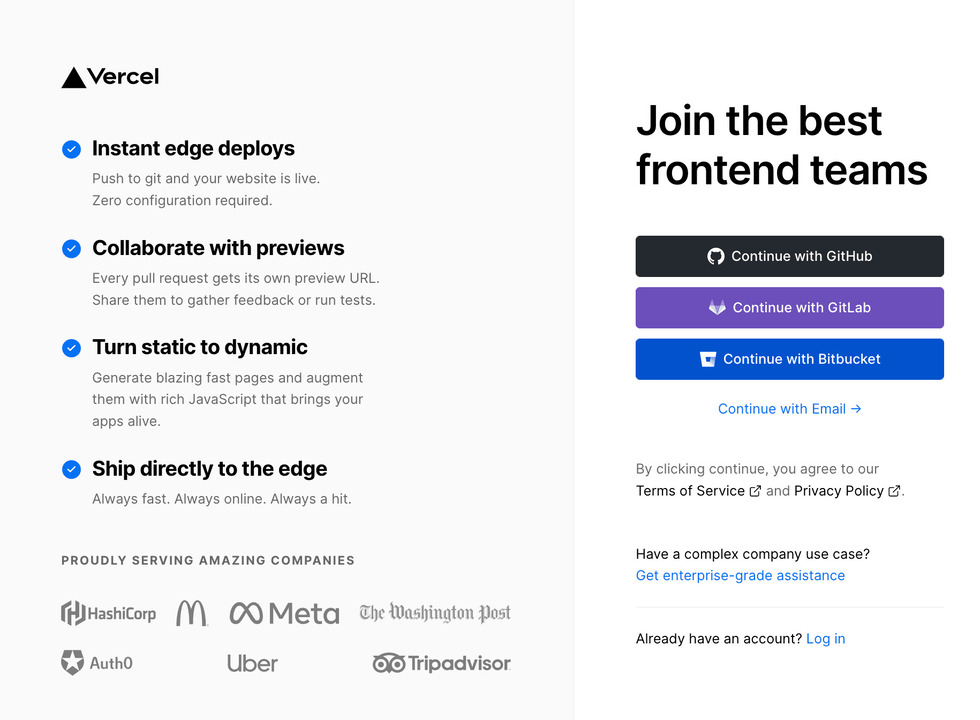Image resolution: width=980 pixels, height=720 pixels.
Task: Continue with GitHub button
Action: [x=789, y=256]
